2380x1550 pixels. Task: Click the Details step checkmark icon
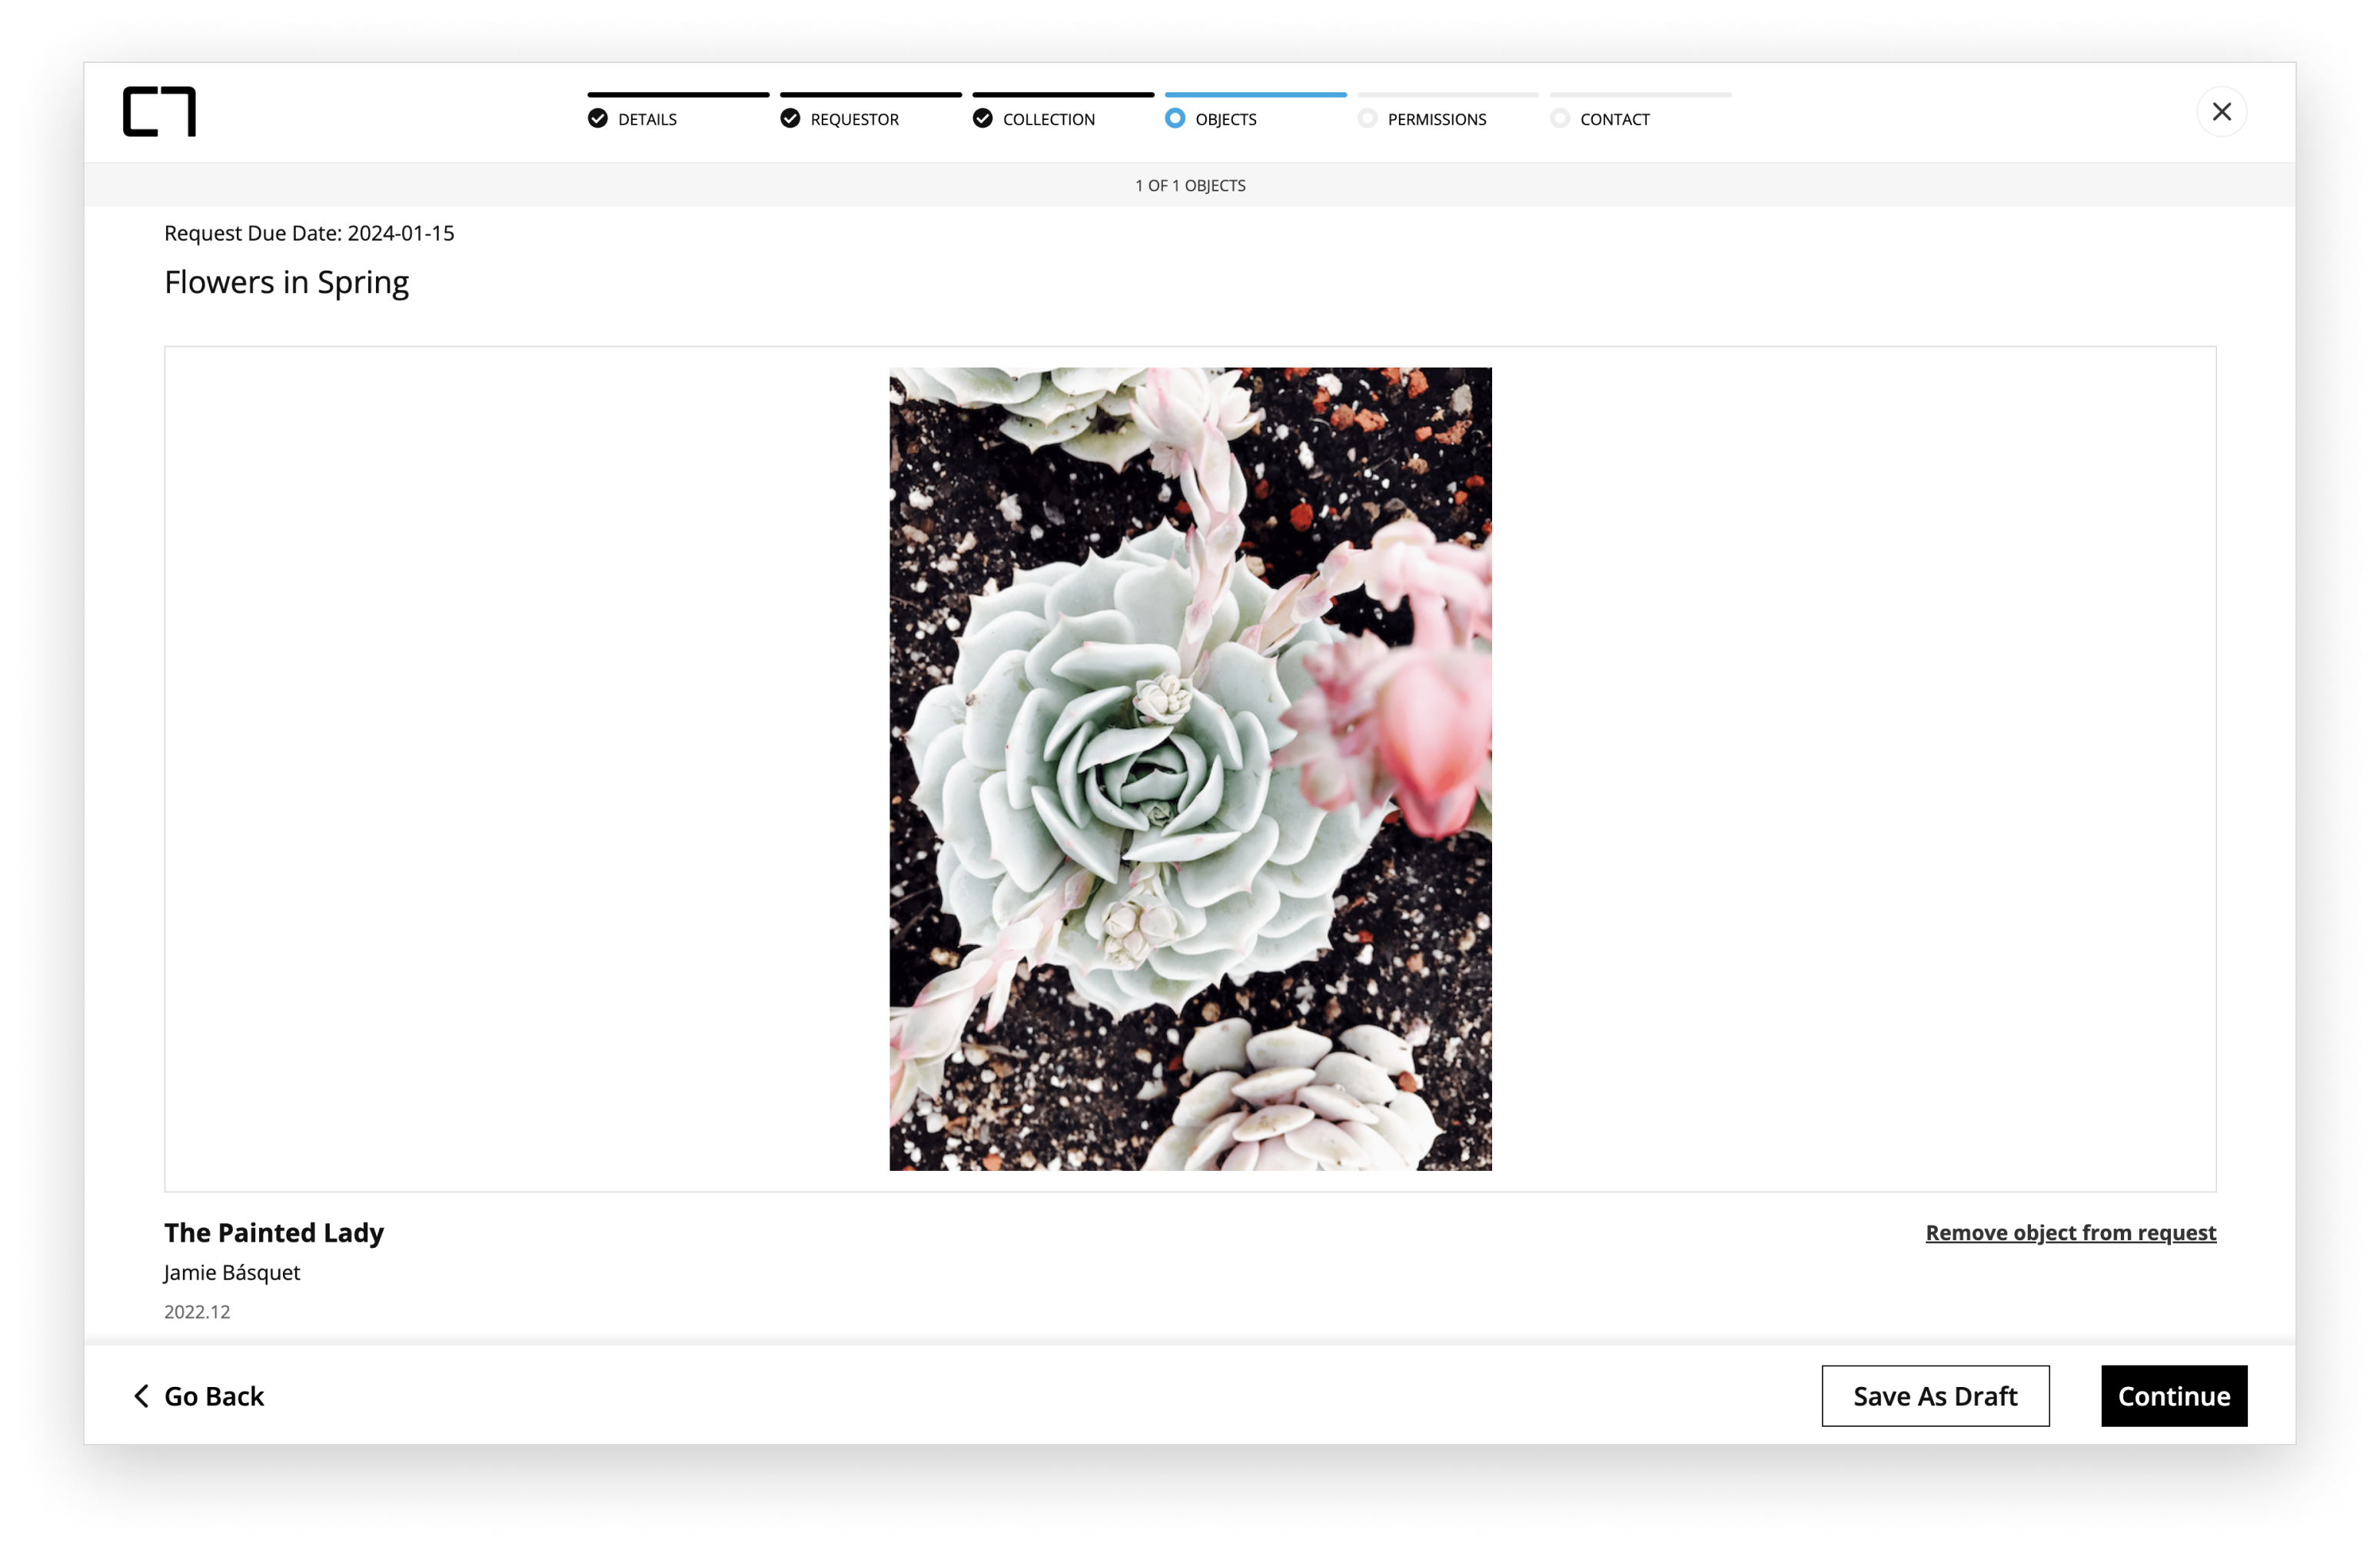tap(598, 119)
